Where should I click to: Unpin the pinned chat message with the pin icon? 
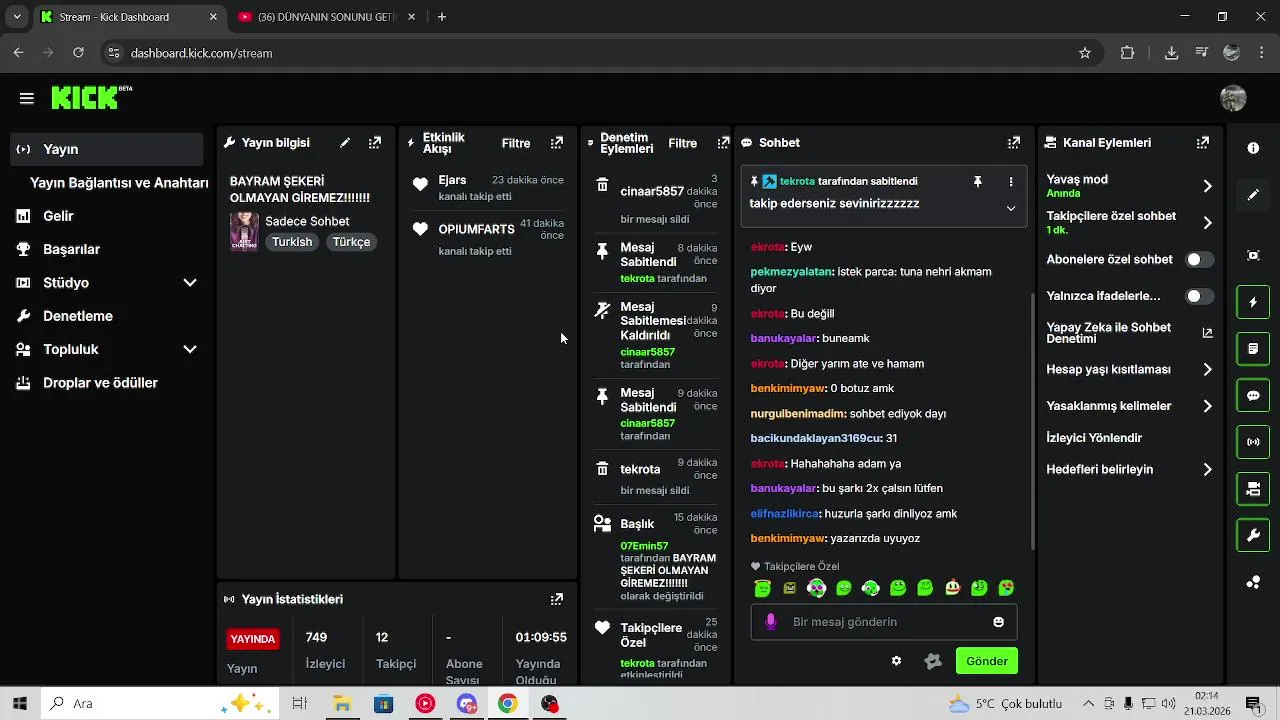pos(978,182)
